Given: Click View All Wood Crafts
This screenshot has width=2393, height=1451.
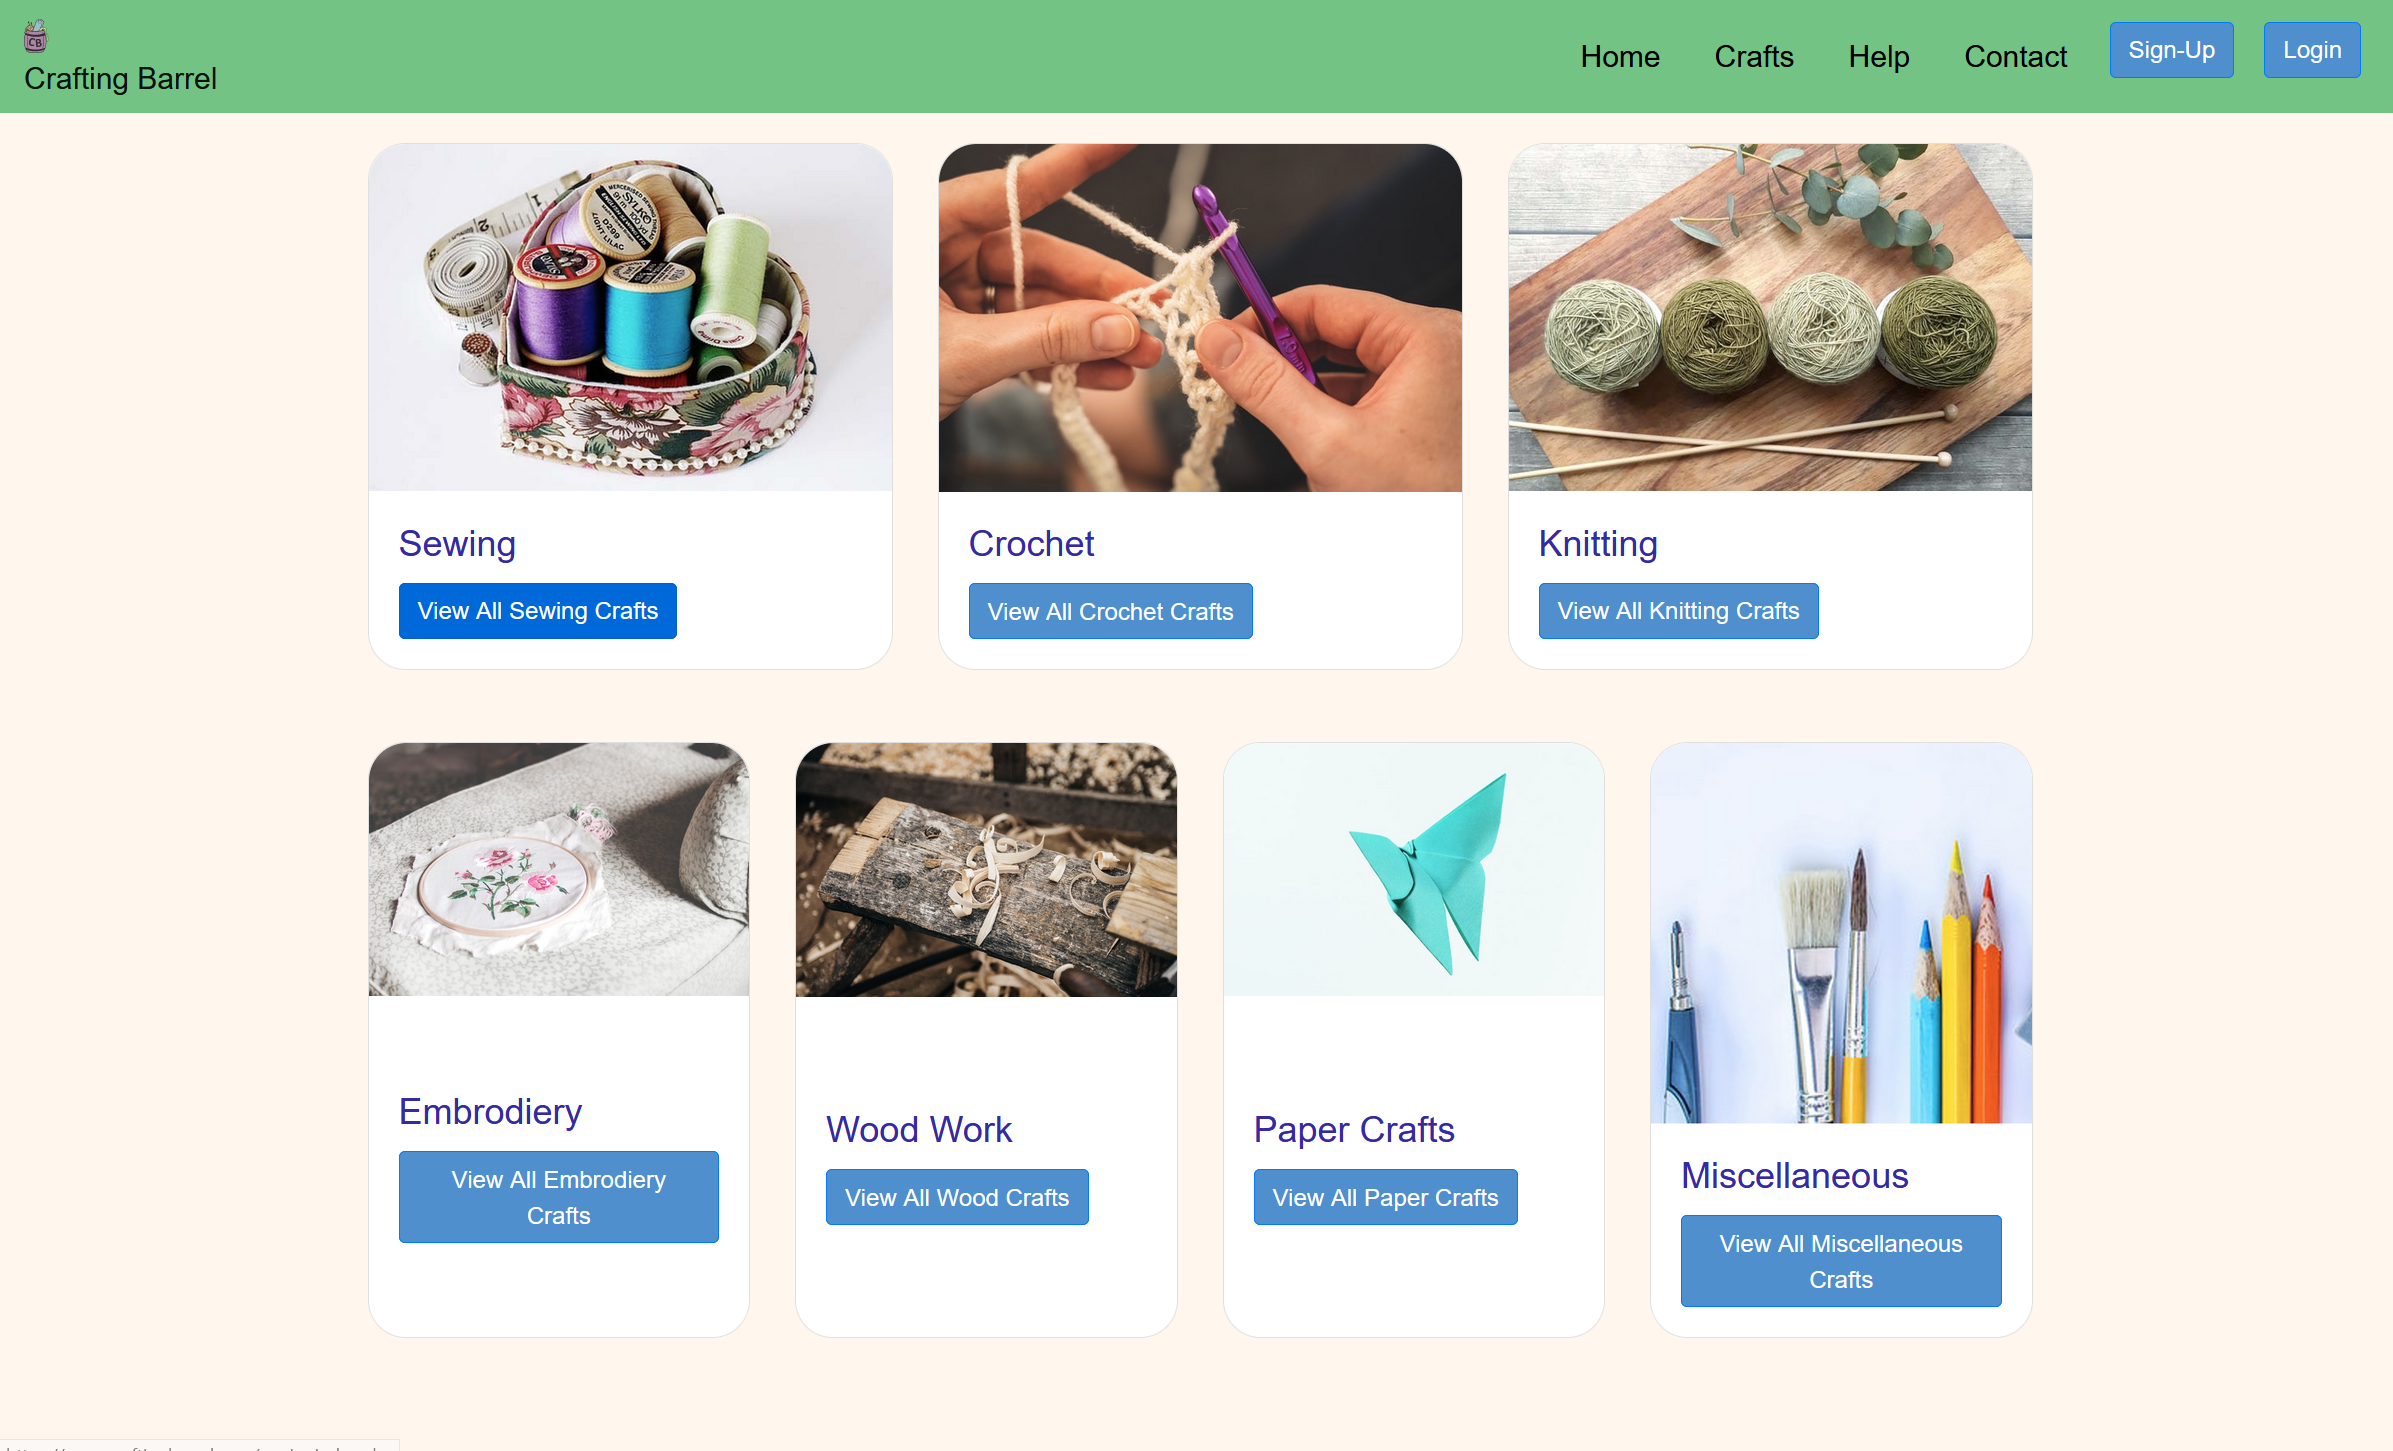Looking at the screenshot, I should (x=957, y=1197).
